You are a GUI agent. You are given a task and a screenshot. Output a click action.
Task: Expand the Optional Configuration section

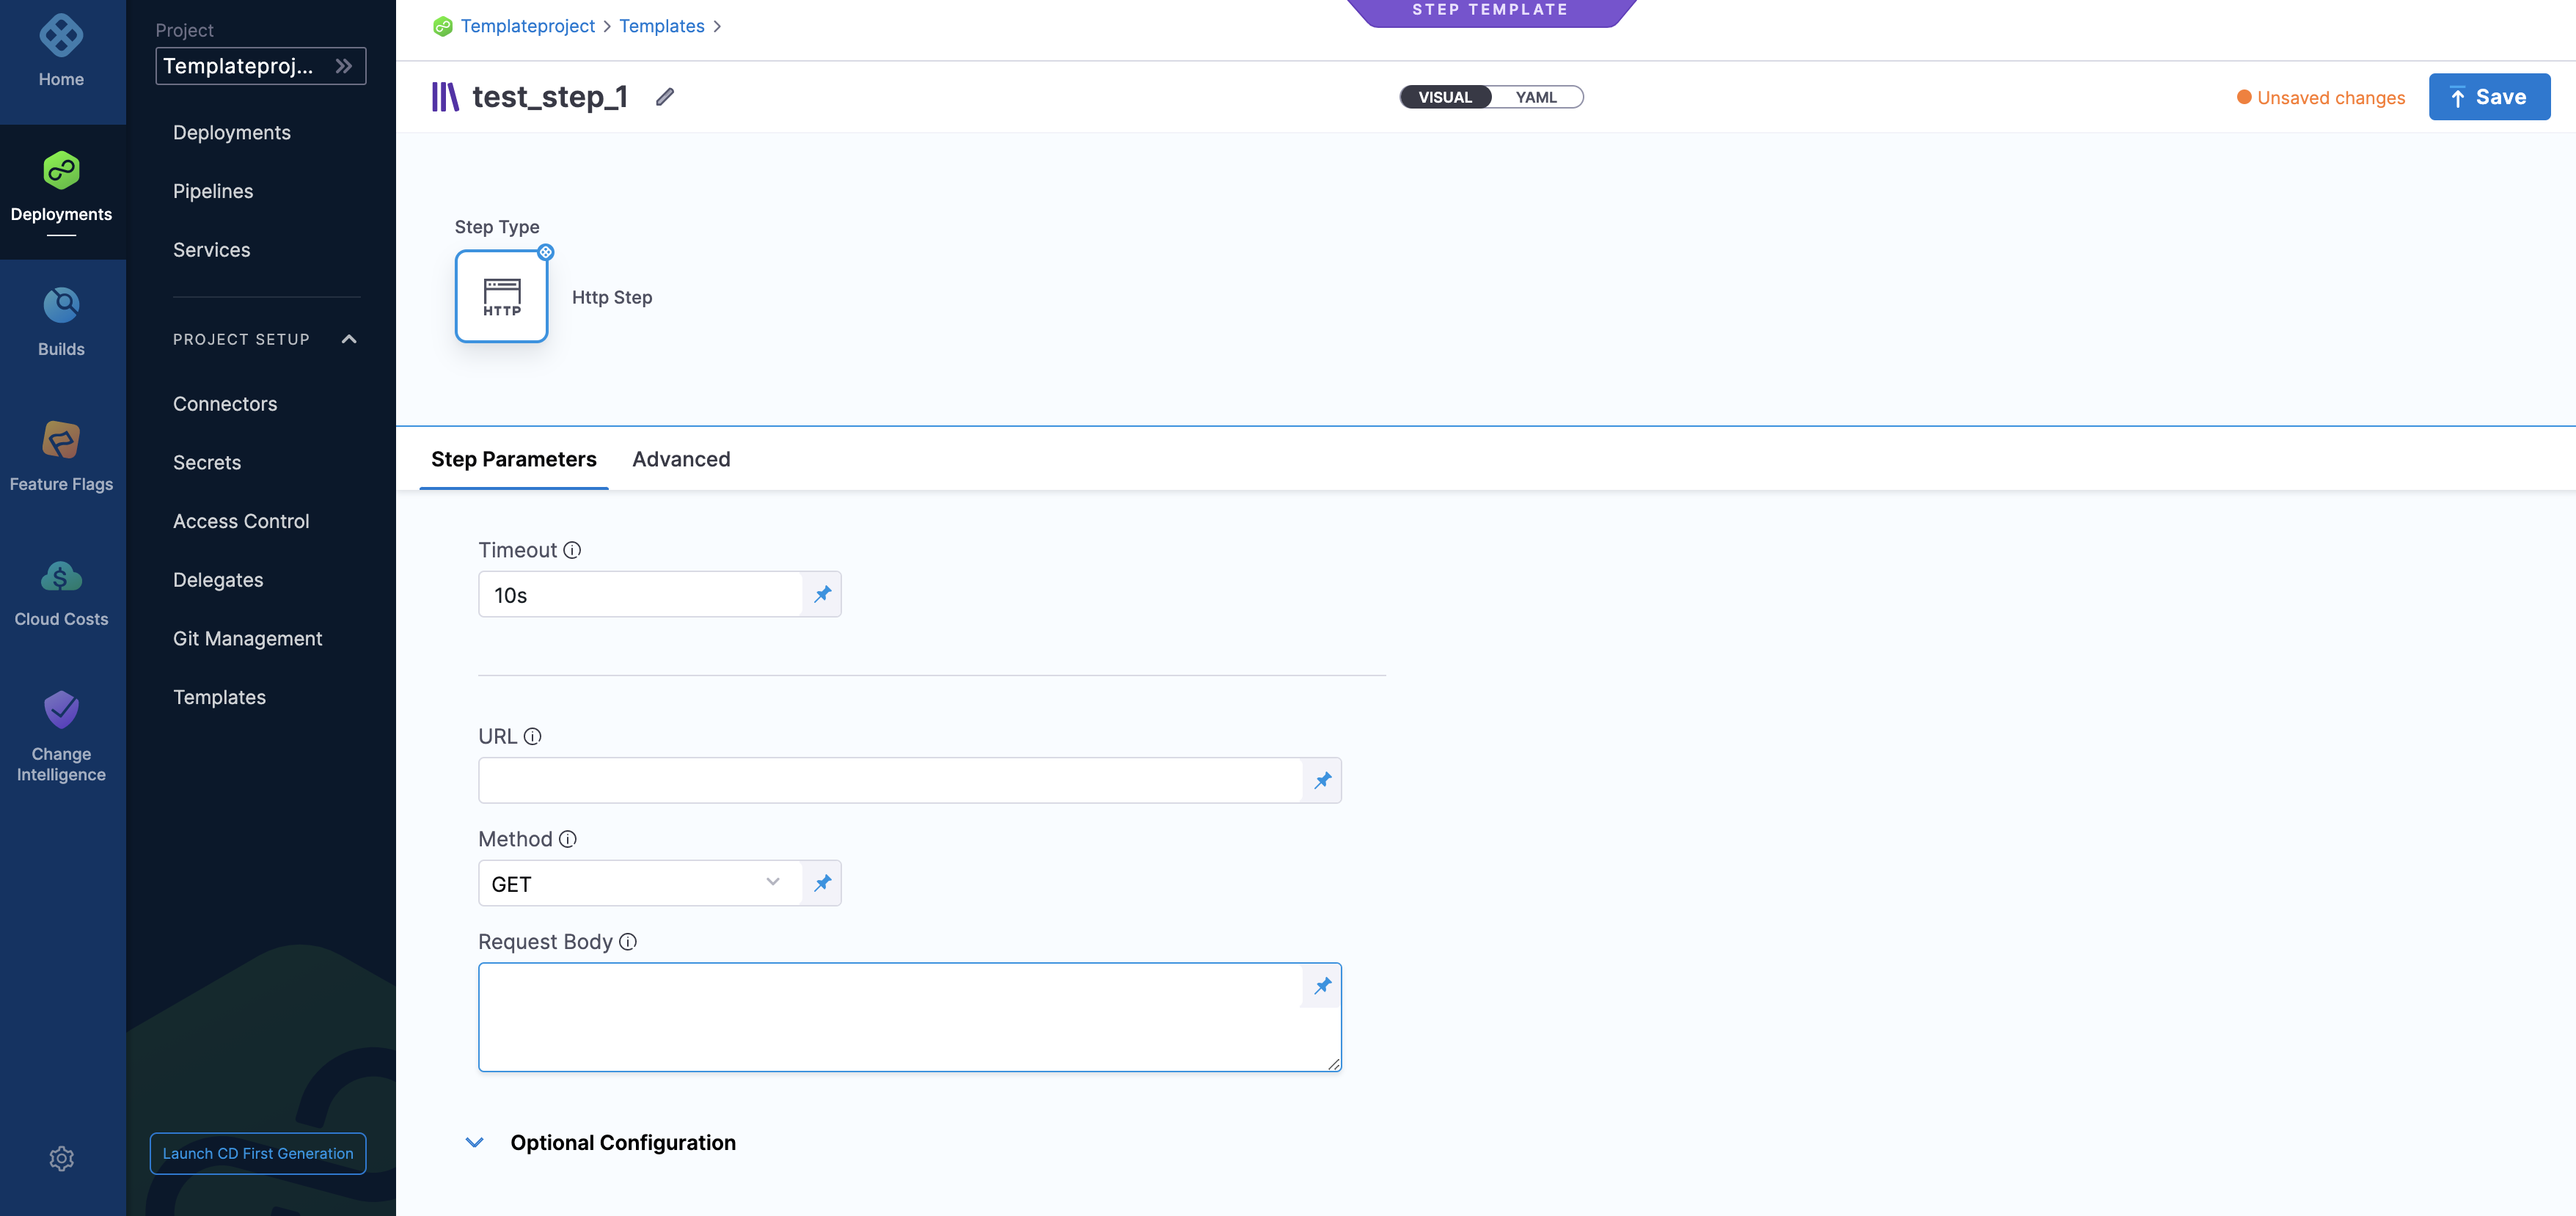pyautogui.click(x=475, y=1142)
